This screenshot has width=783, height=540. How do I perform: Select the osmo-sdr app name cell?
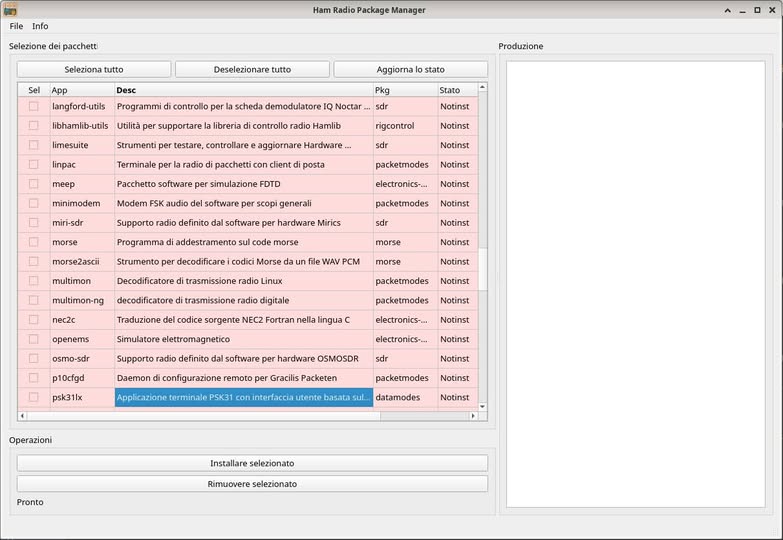click(x=82, y=358)
